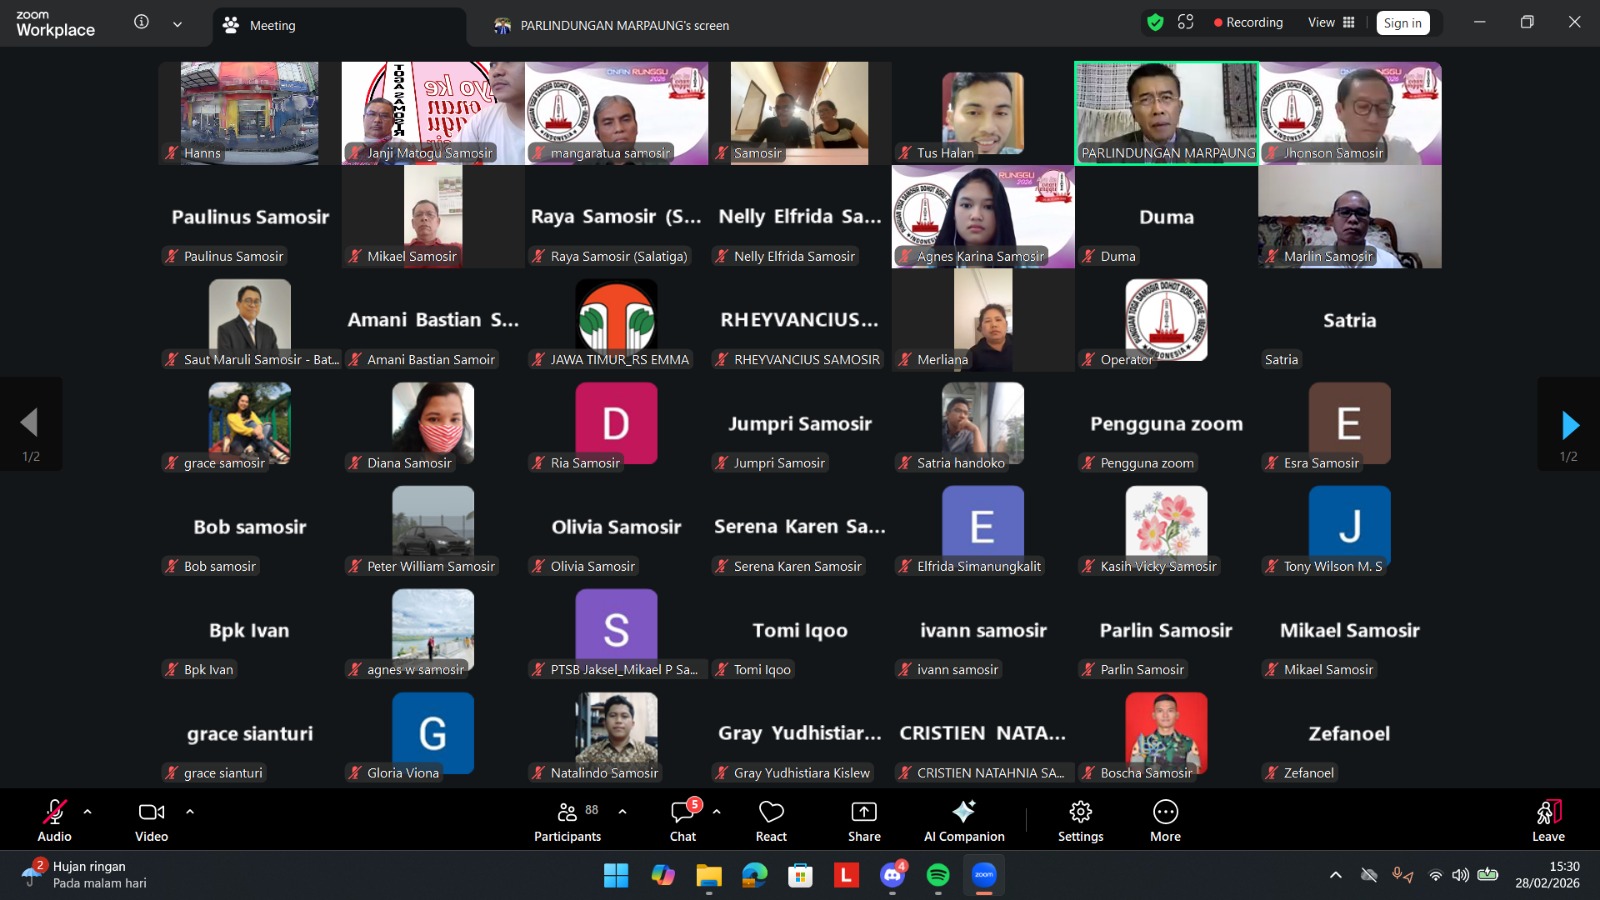Viewport: 1600px width, 900px height.
Task: Open meeting Settings gear
Action: [1080, 820]
